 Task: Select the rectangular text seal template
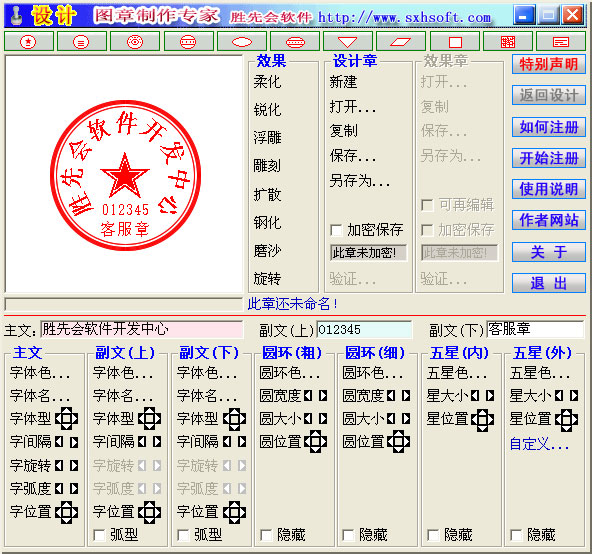561,42
